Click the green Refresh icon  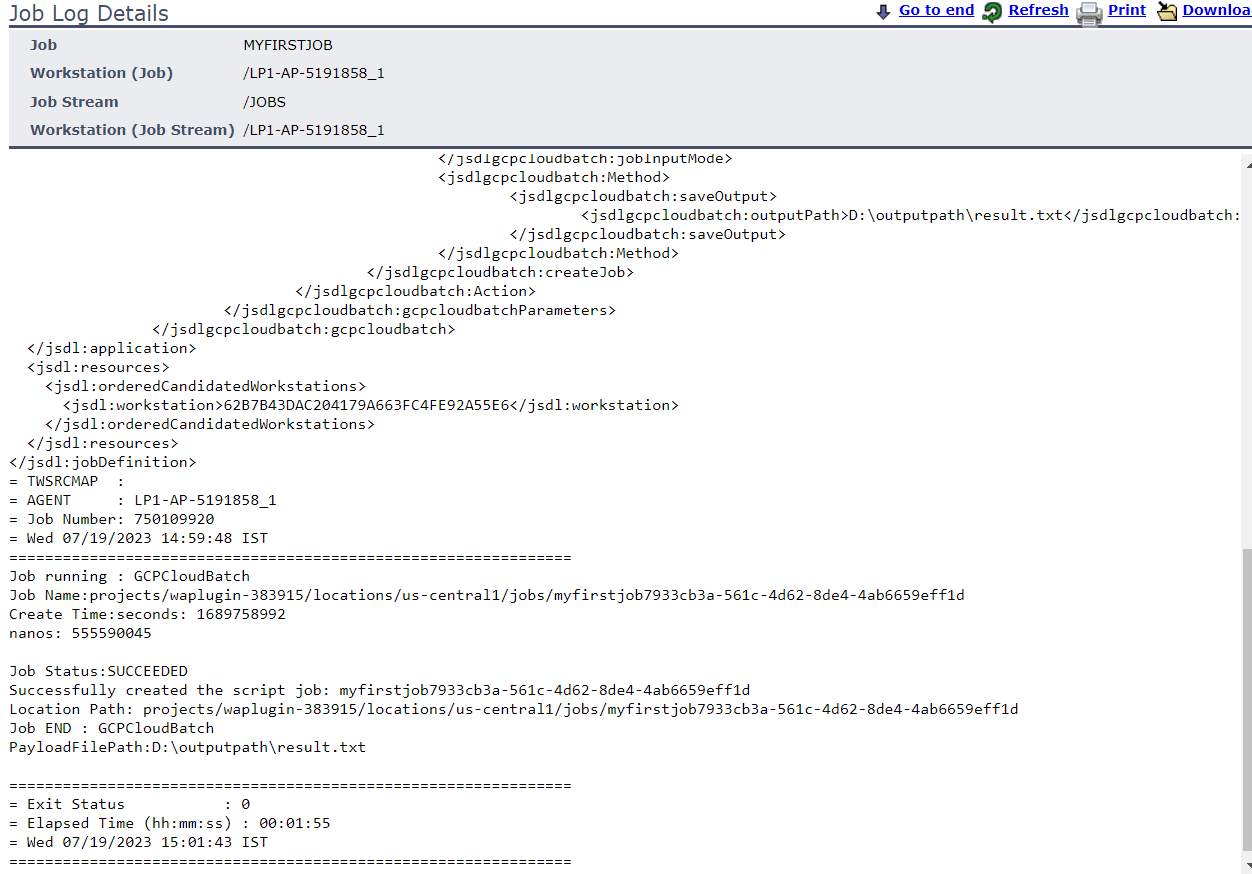[992, 12]
